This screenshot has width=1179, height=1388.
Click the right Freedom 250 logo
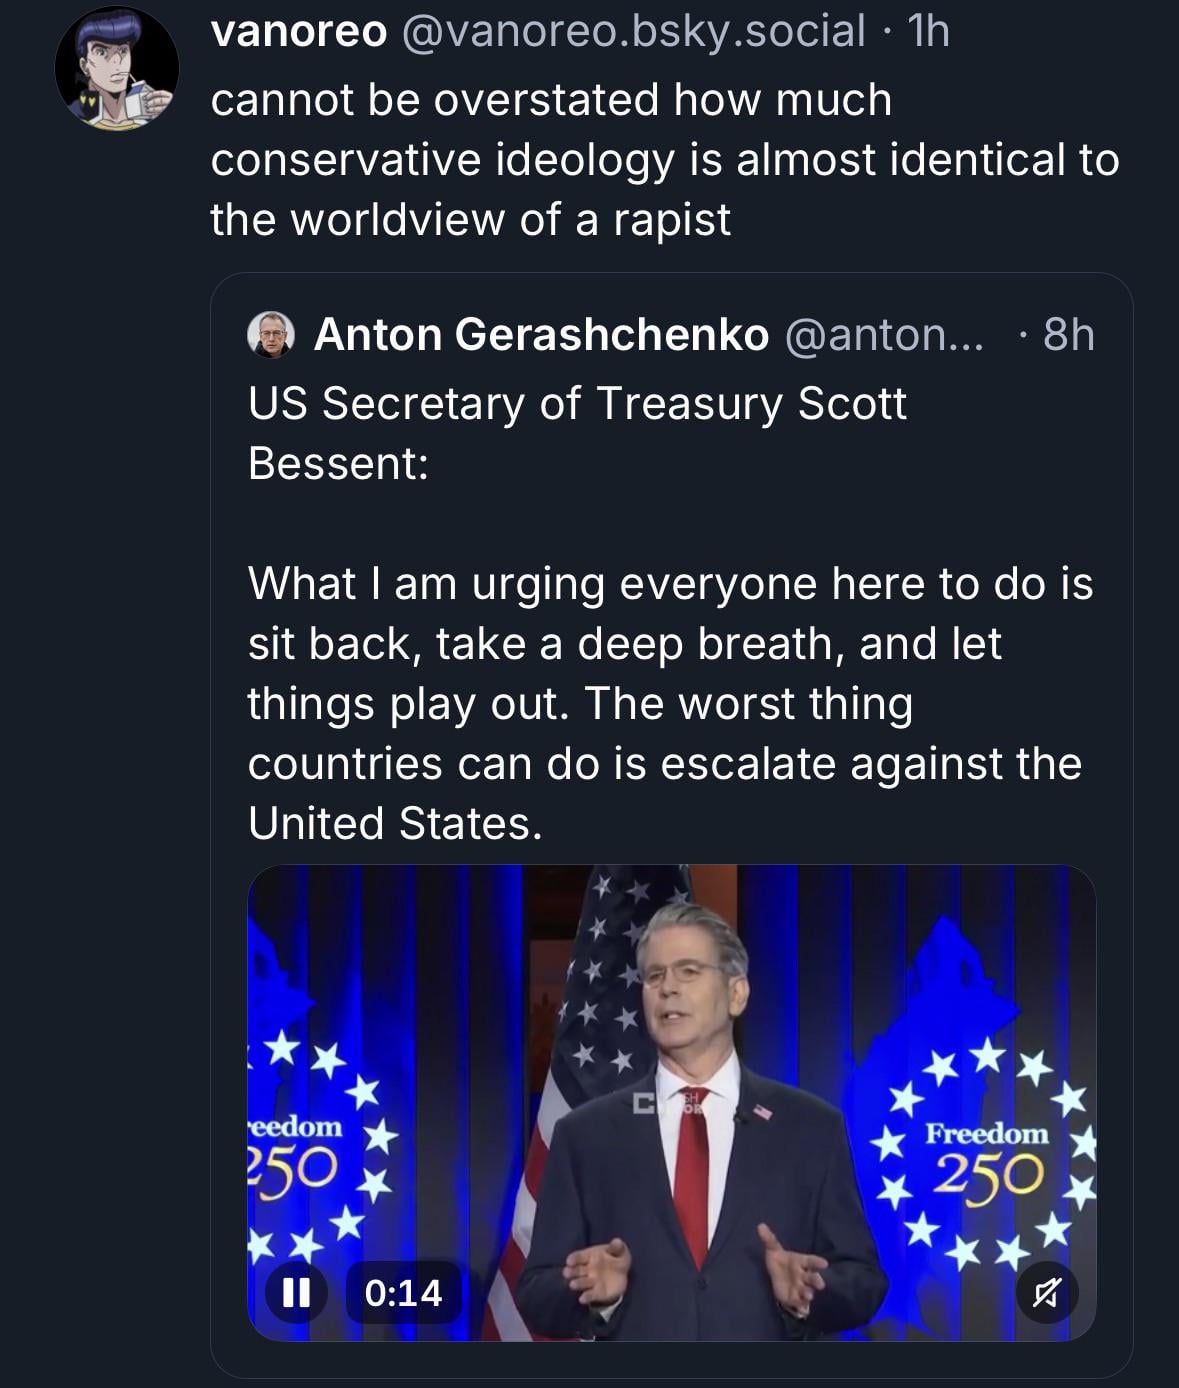(986, 1155)
